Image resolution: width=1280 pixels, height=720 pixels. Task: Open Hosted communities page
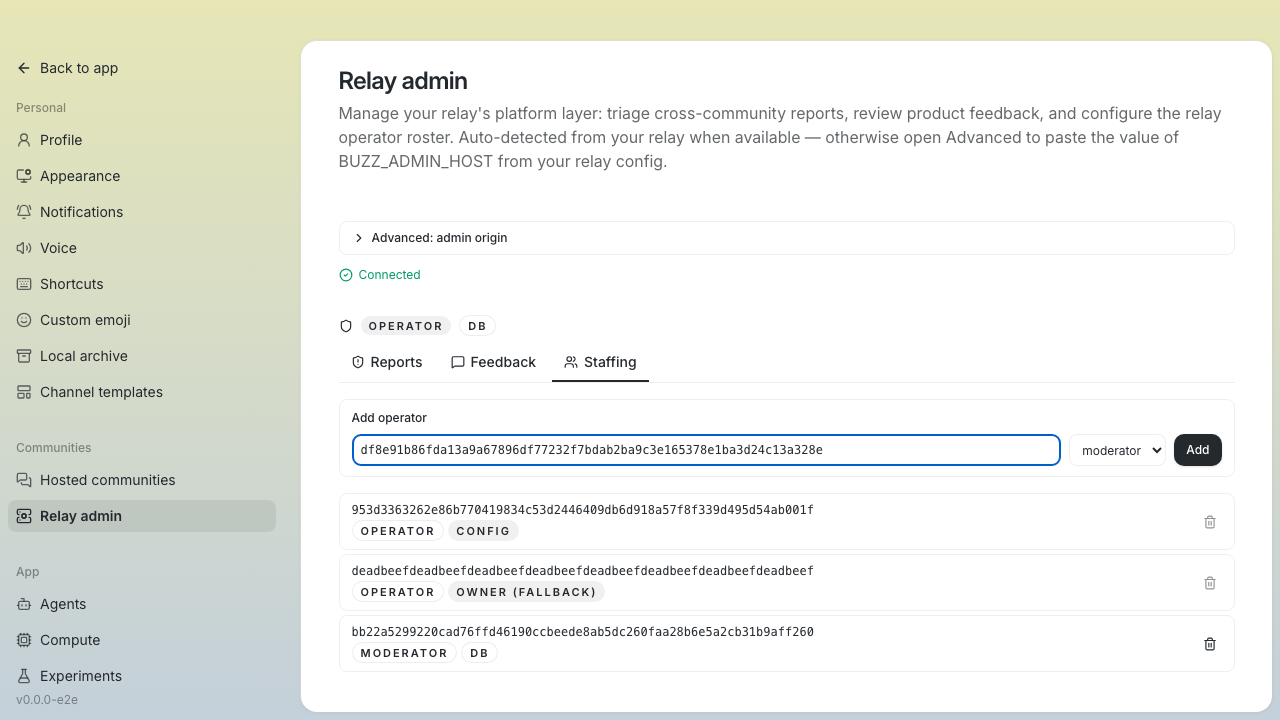[142, 480]
